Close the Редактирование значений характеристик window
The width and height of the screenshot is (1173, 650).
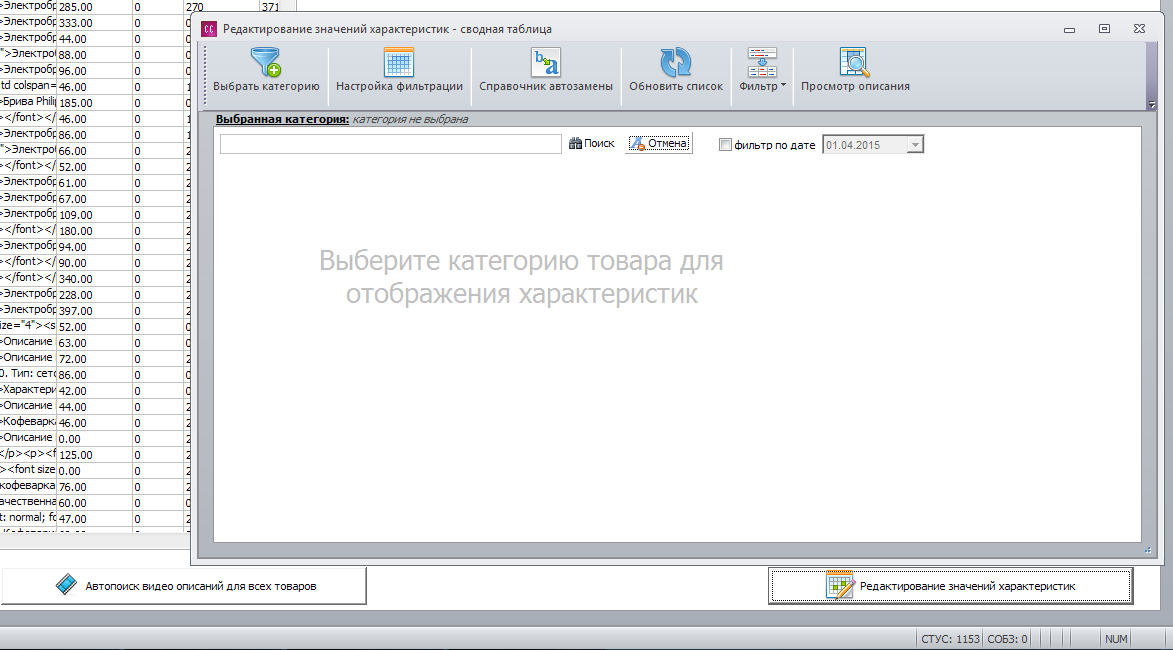pyautogui.click(x=1139, y=29)
